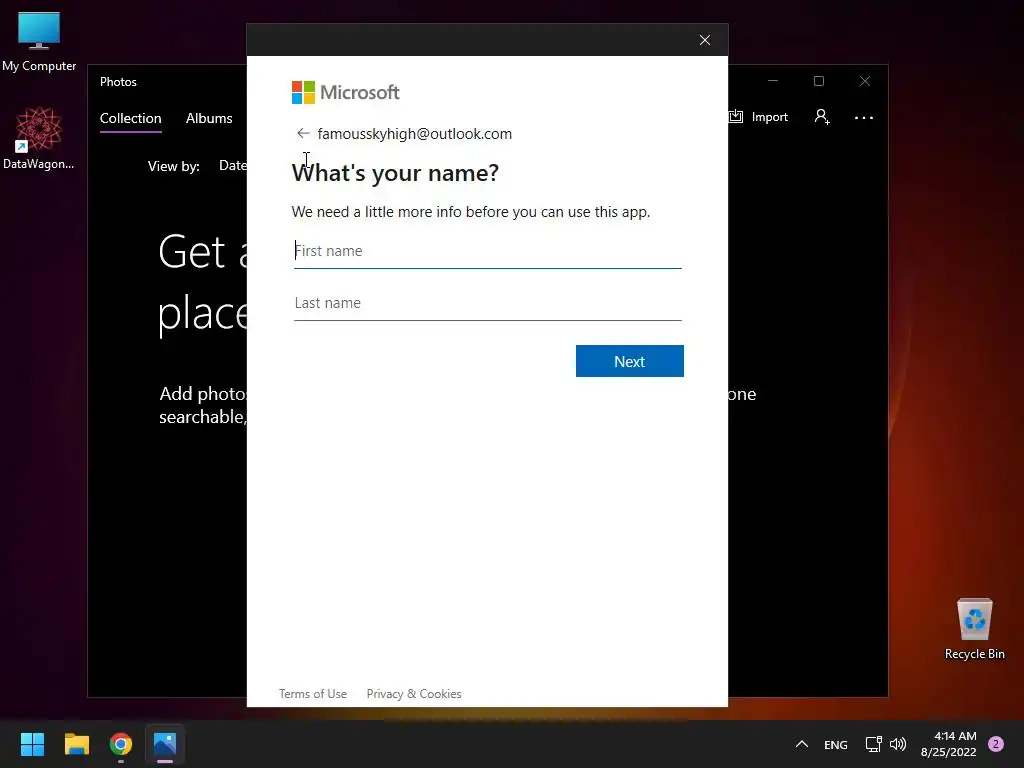Click the Photos app taskbar icon
Viewport: 1024px width, 768px height.
[x=165, y=744]
